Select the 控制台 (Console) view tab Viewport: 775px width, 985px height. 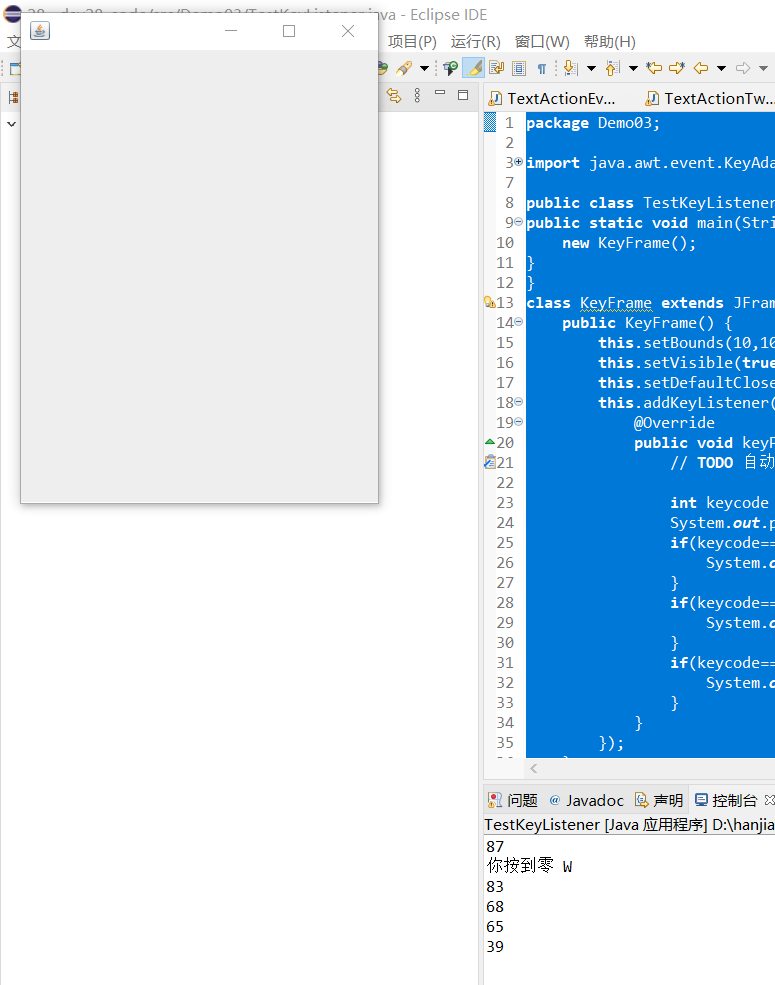726,800
